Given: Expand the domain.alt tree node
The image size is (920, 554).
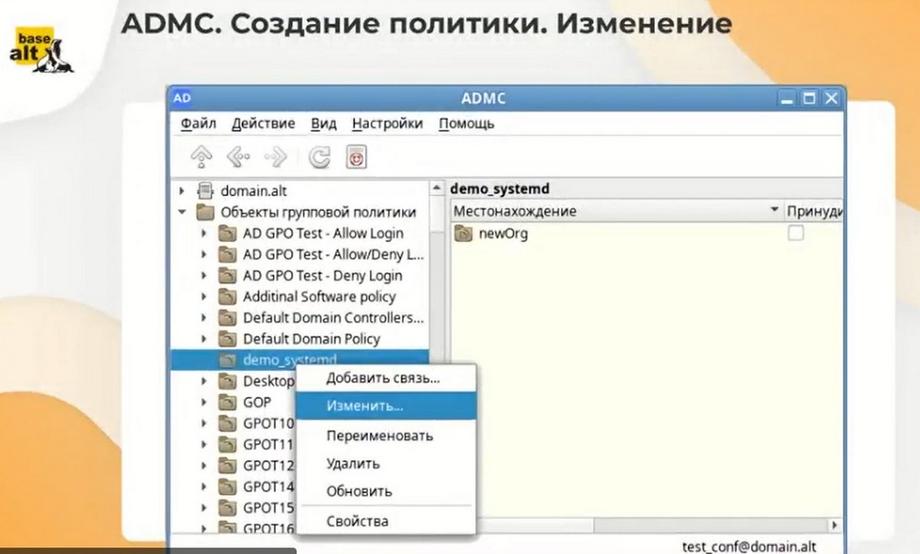Looking at the screenshot, I should (182, 191).
